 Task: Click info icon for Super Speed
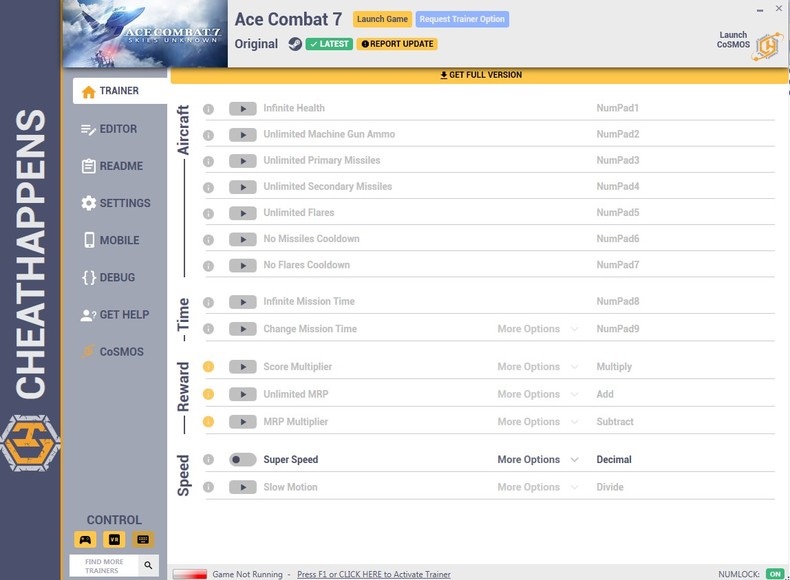[x=208, y=460]
